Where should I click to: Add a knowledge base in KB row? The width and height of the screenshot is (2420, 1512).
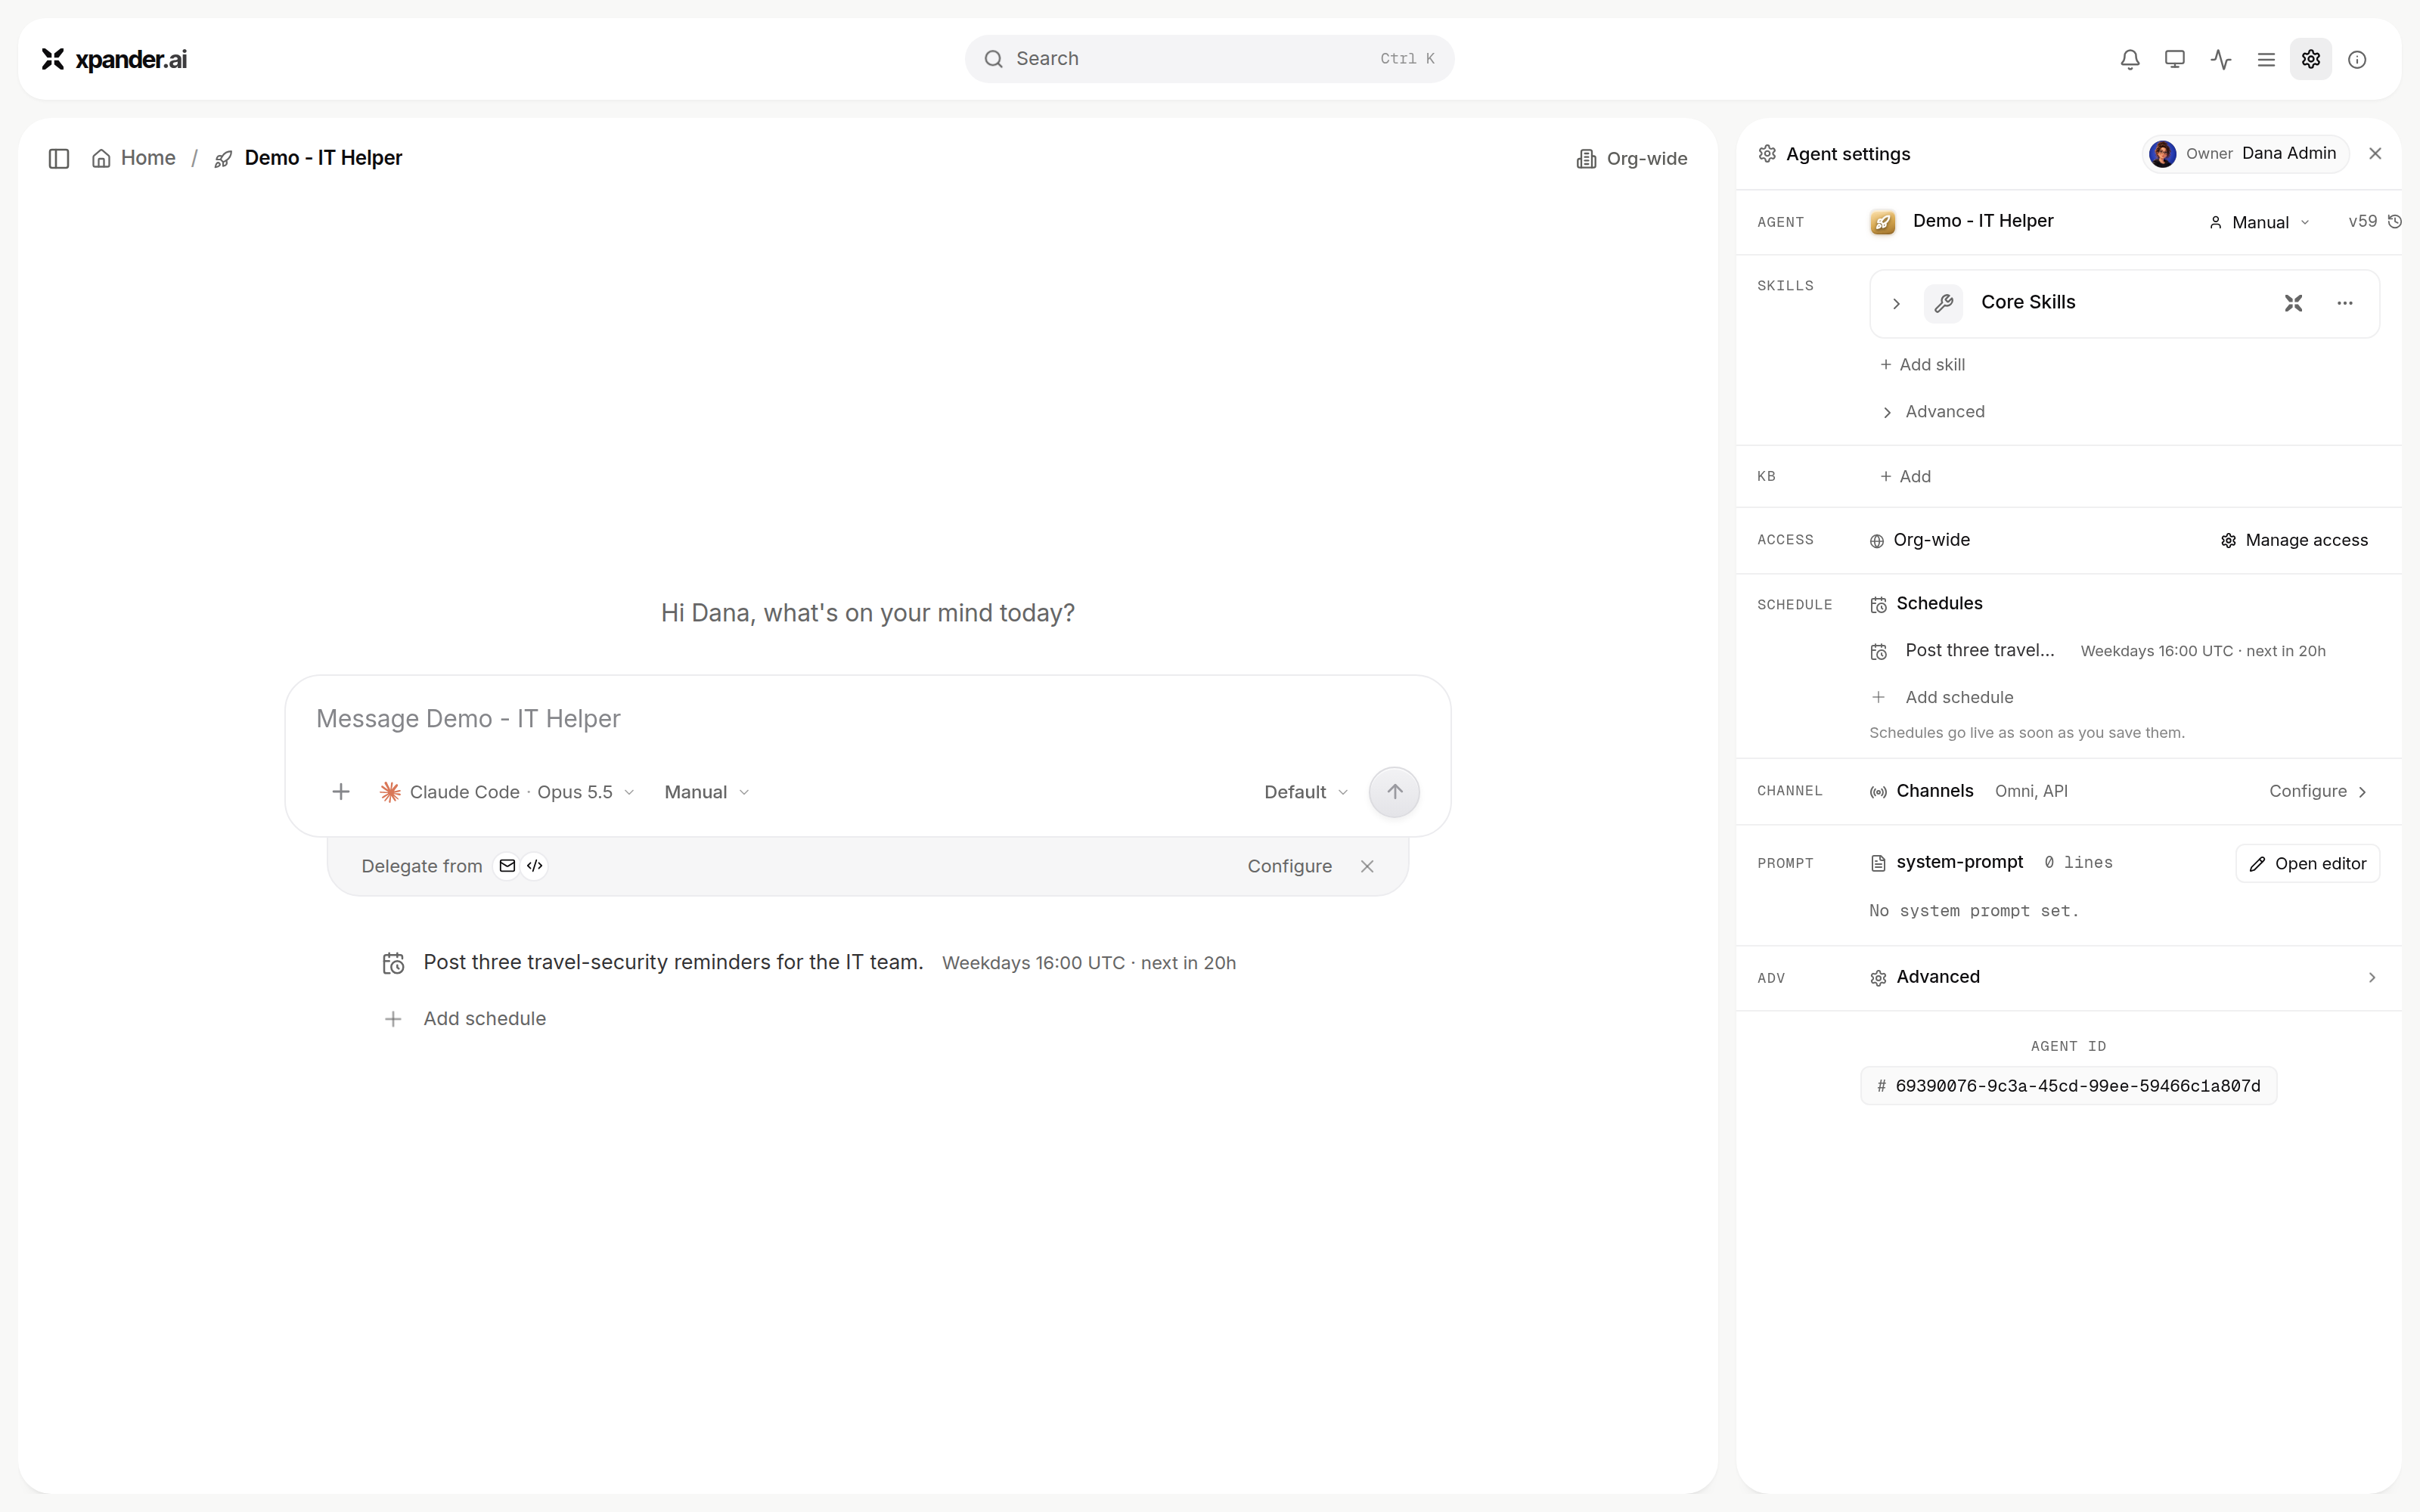(1905, 476)
